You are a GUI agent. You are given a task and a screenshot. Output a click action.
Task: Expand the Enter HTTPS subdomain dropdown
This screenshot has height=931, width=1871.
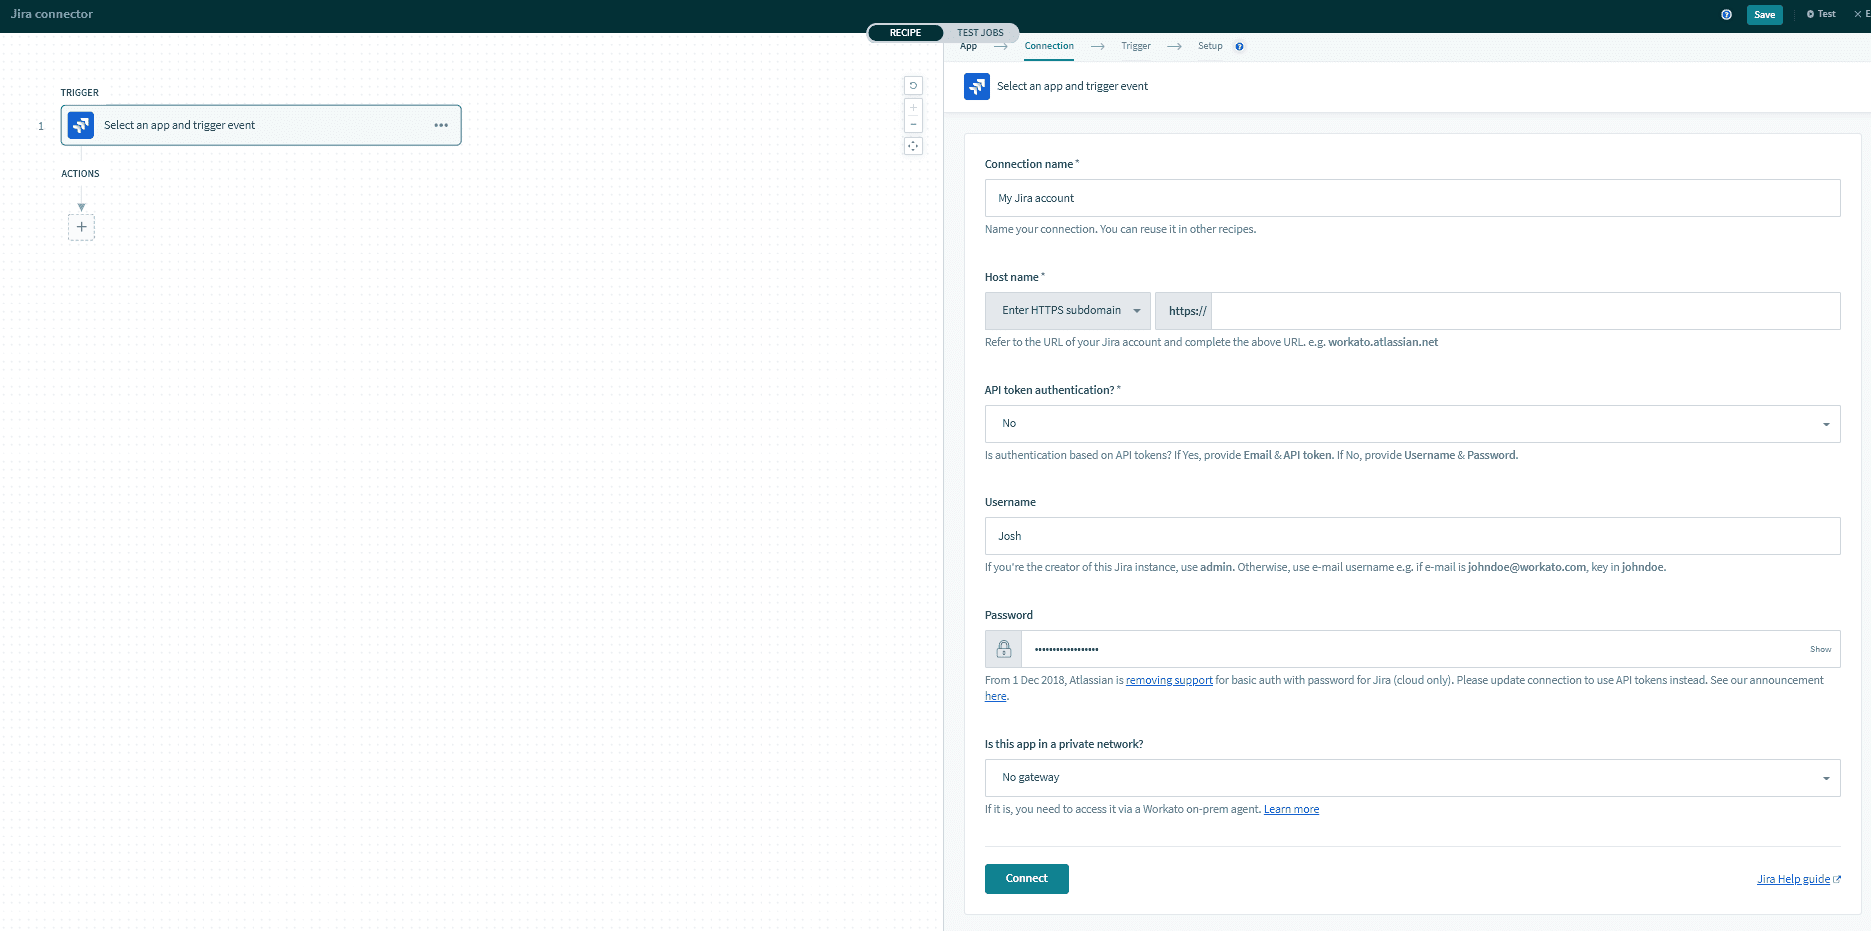1068,311
